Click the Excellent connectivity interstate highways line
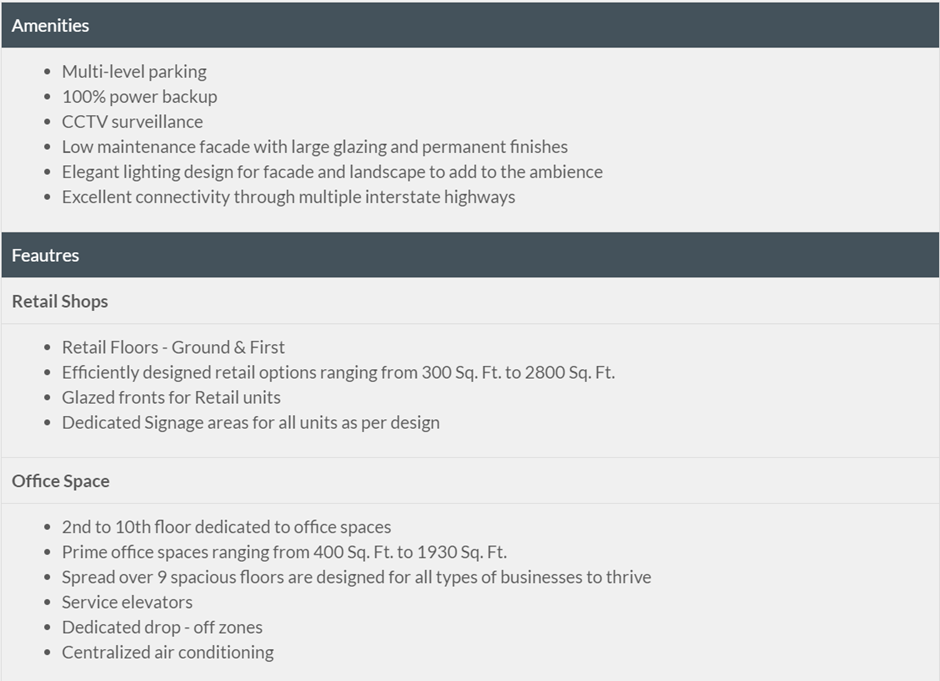Screen dimensions: 940x681 pos(288,197)
